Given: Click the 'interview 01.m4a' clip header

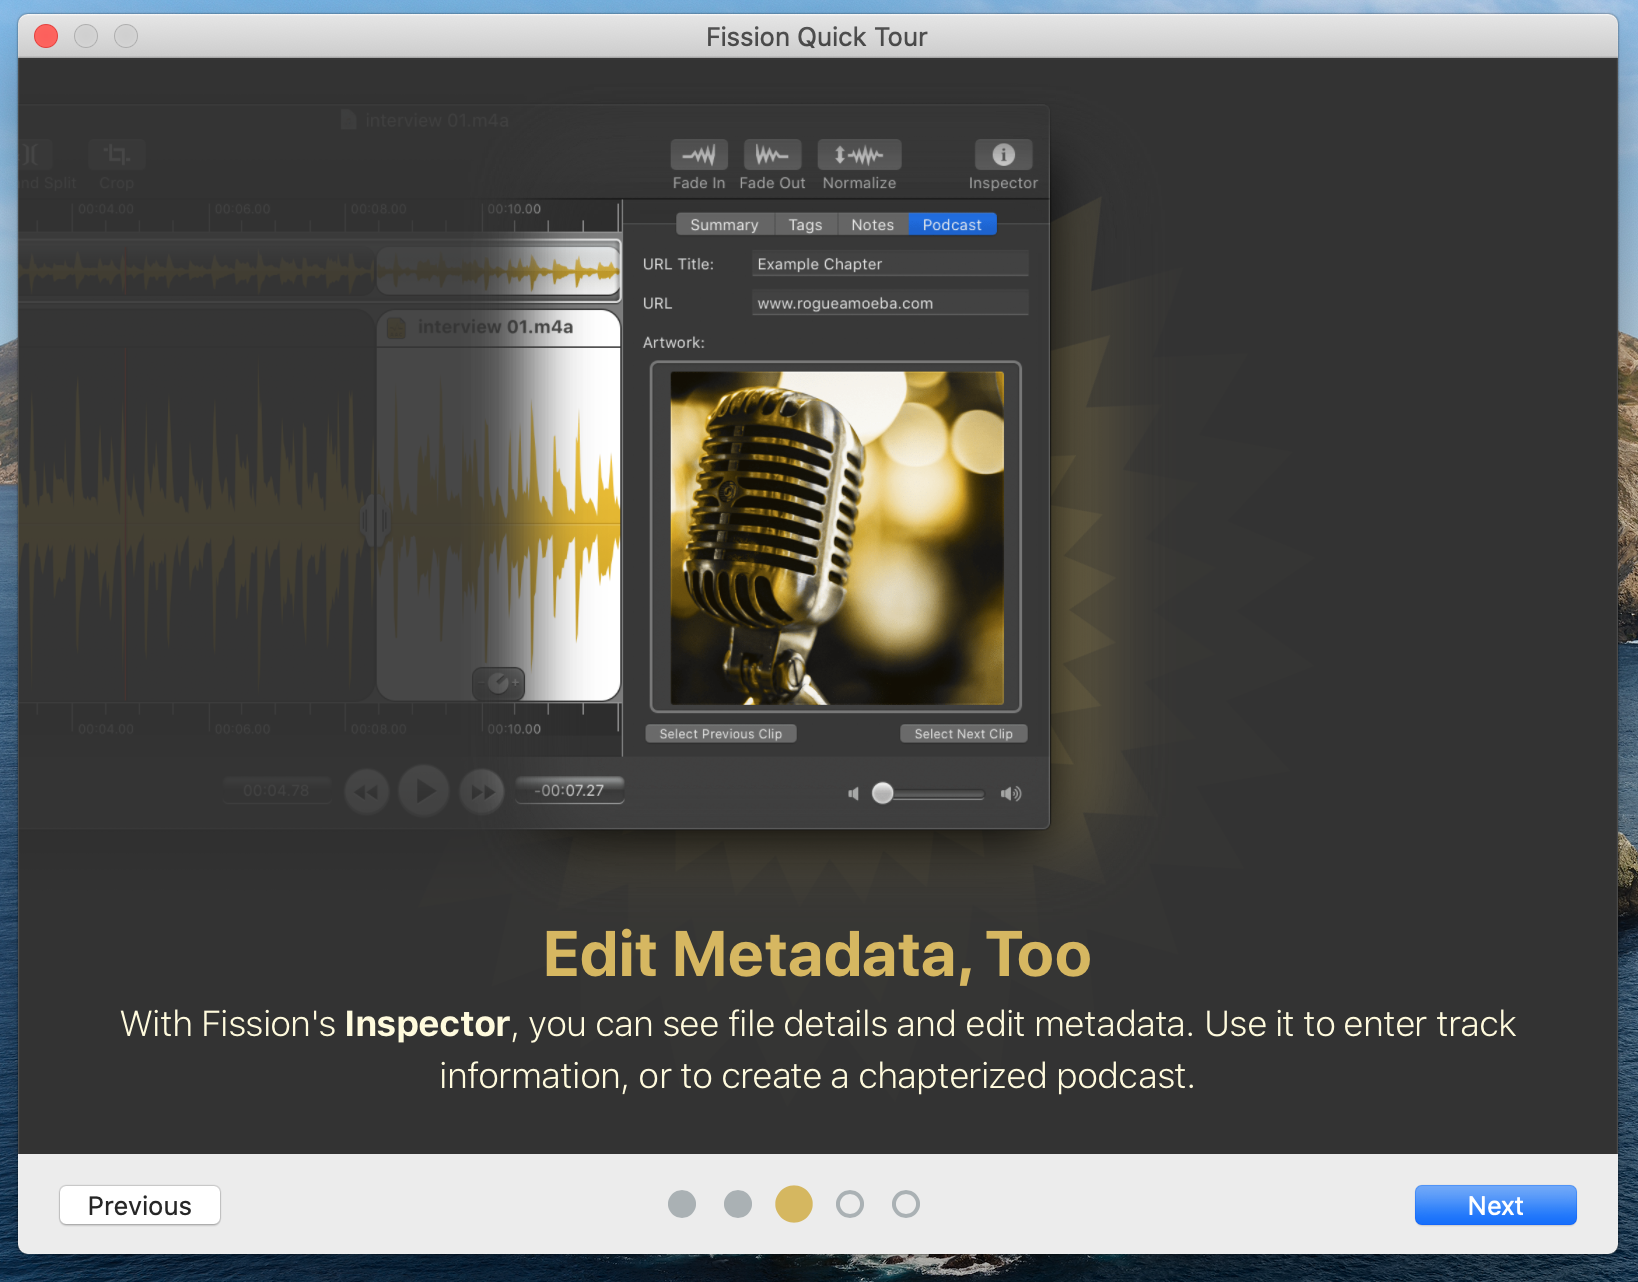Looking at the screenshot, I should tap(499, 327).
